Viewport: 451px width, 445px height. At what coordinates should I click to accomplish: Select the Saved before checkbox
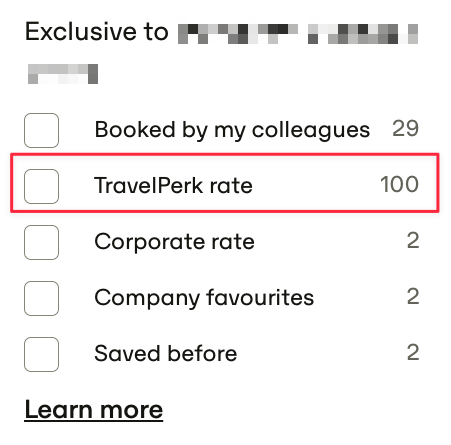tap(41, 354)
